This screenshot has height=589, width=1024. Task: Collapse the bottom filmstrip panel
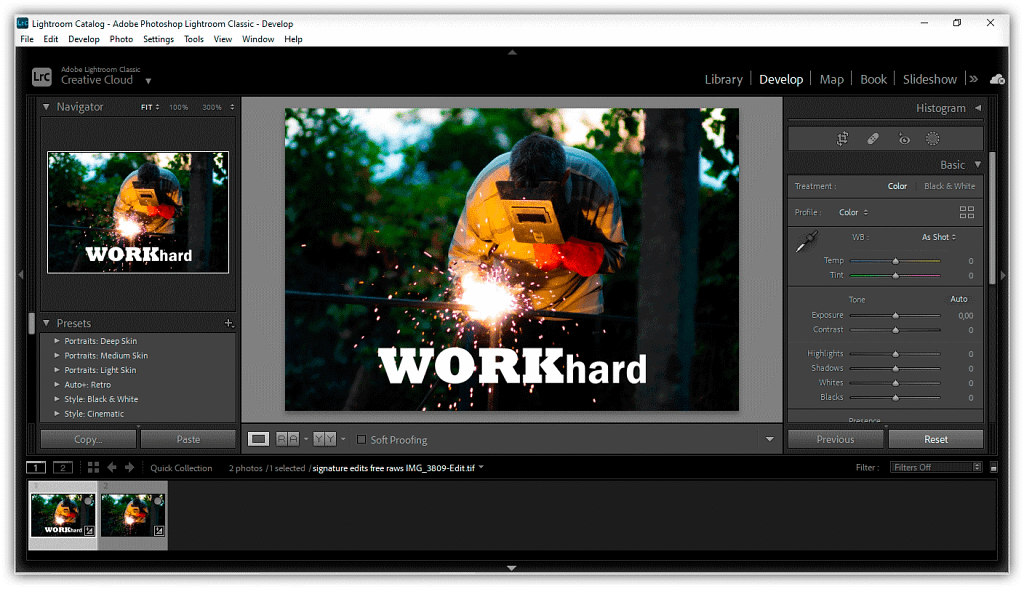(512, 568)
